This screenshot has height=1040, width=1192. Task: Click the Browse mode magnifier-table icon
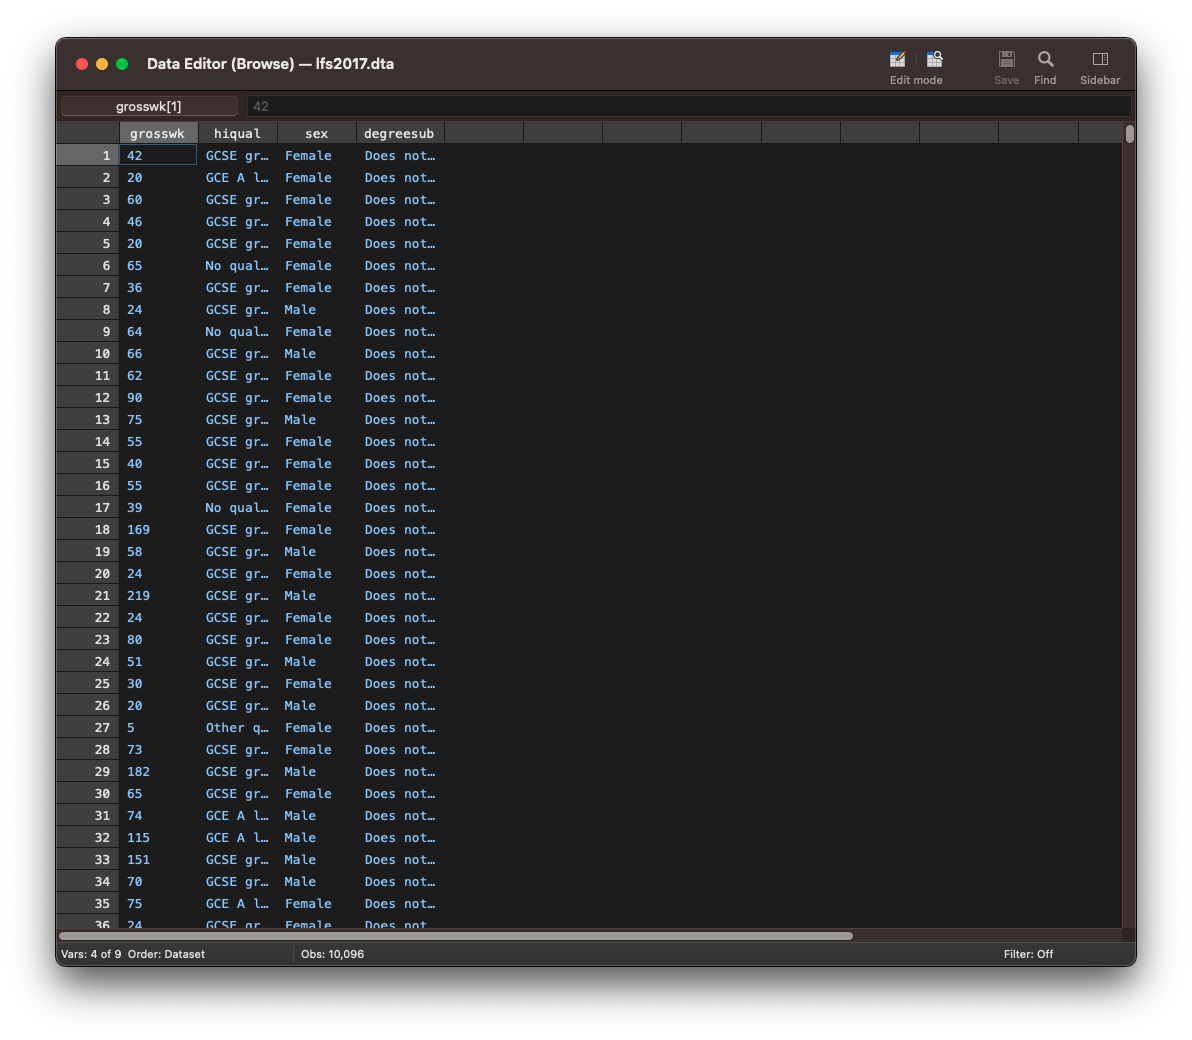[x=934, y=60]
